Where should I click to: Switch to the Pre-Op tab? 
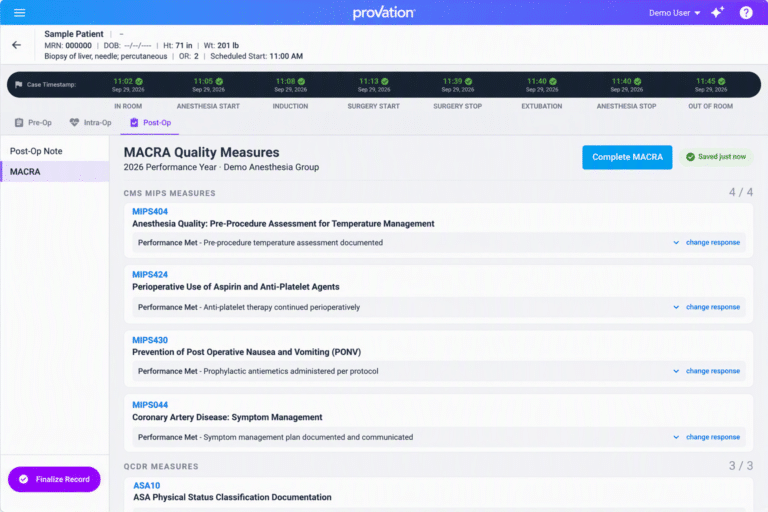coord(33,122)
